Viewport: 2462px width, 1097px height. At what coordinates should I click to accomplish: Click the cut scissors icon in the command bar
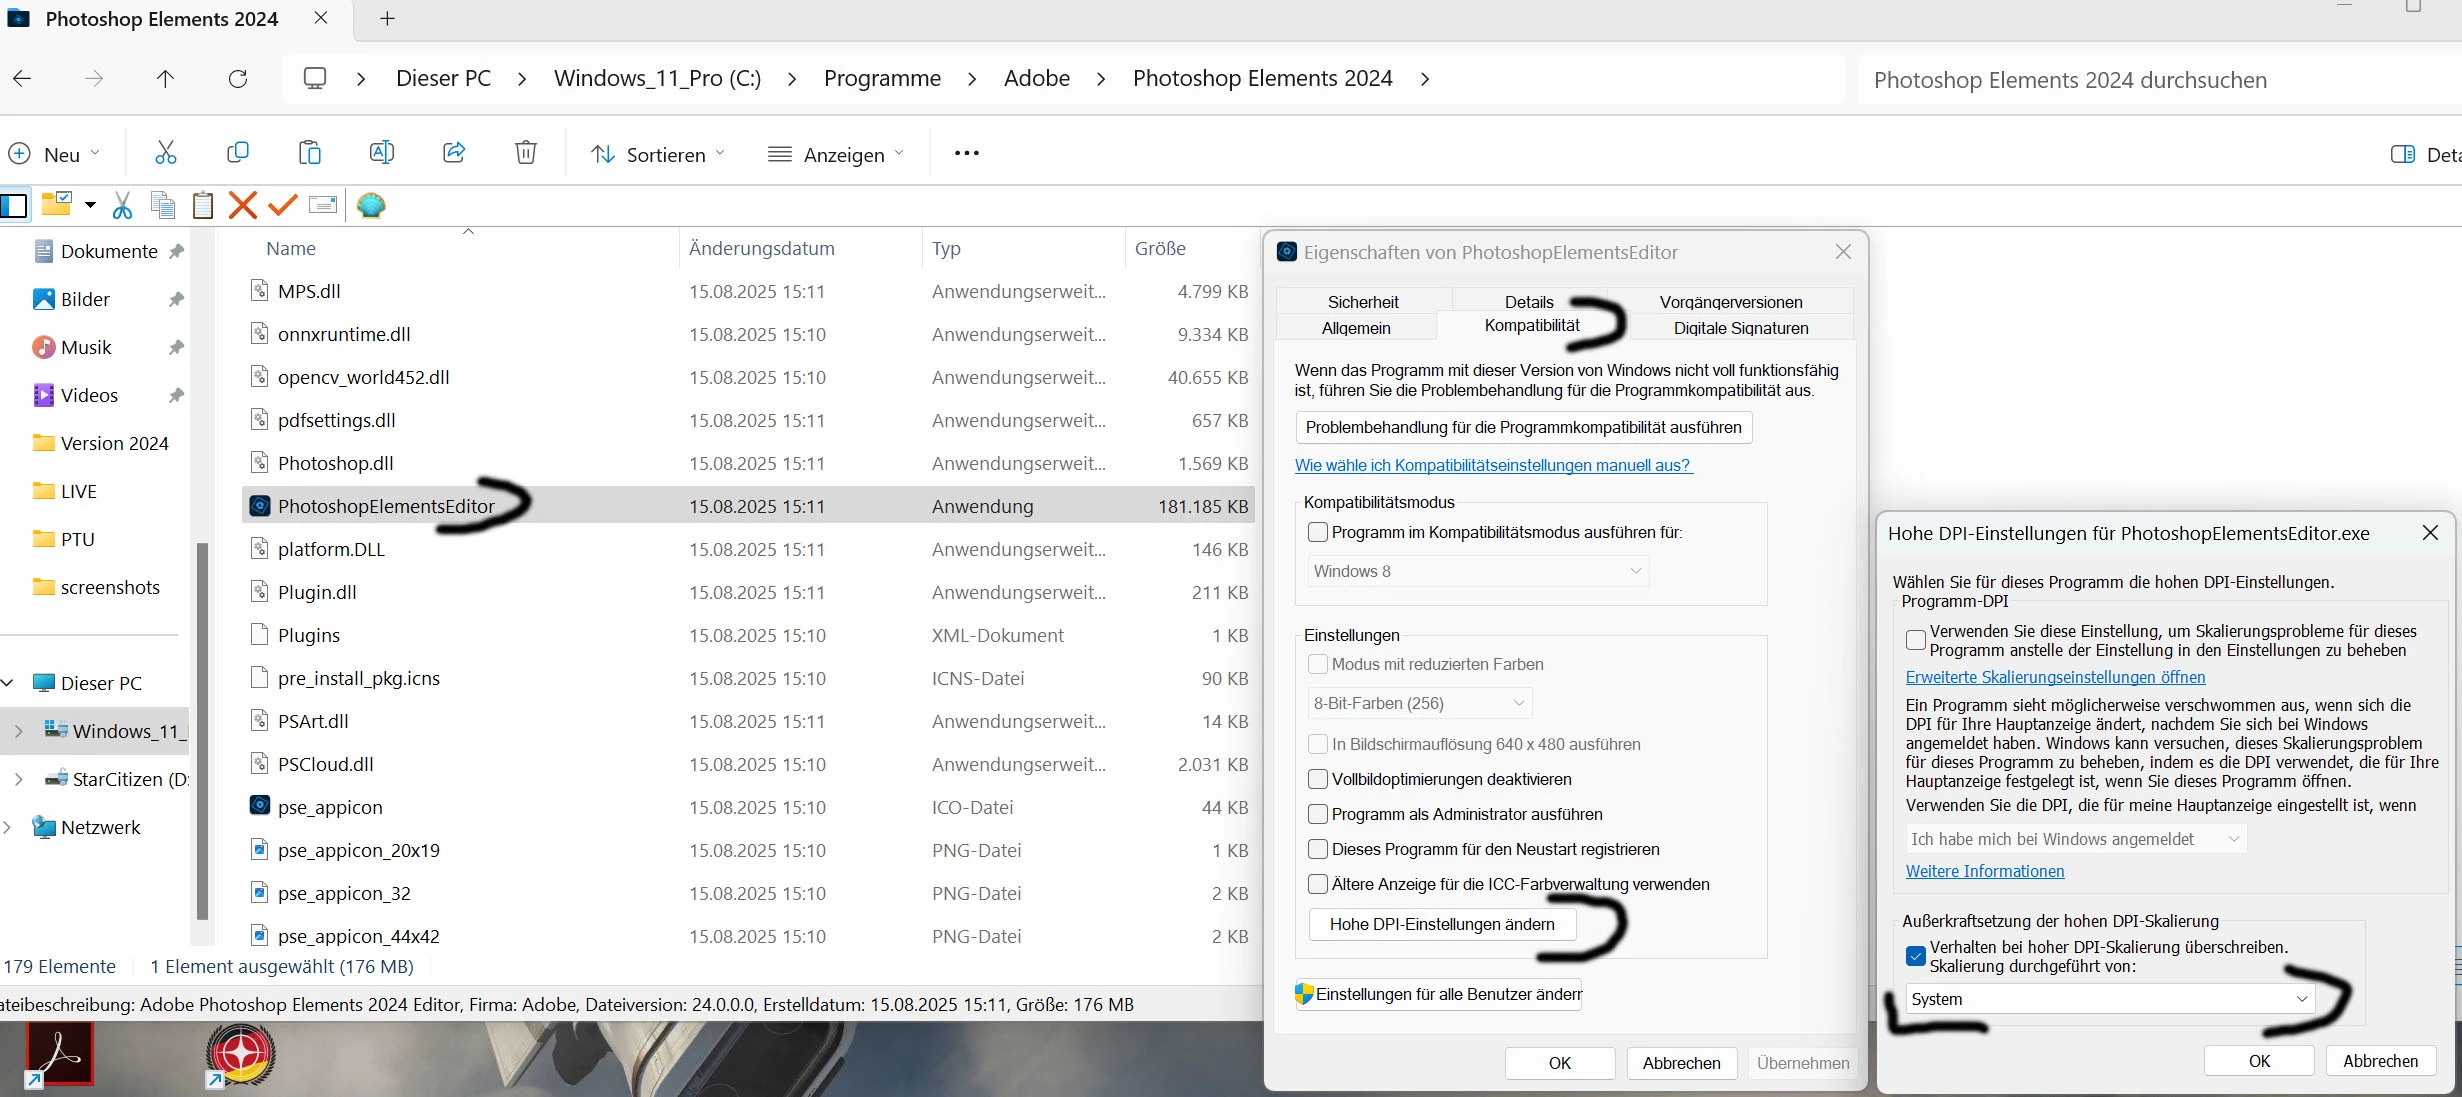[166, 153]
